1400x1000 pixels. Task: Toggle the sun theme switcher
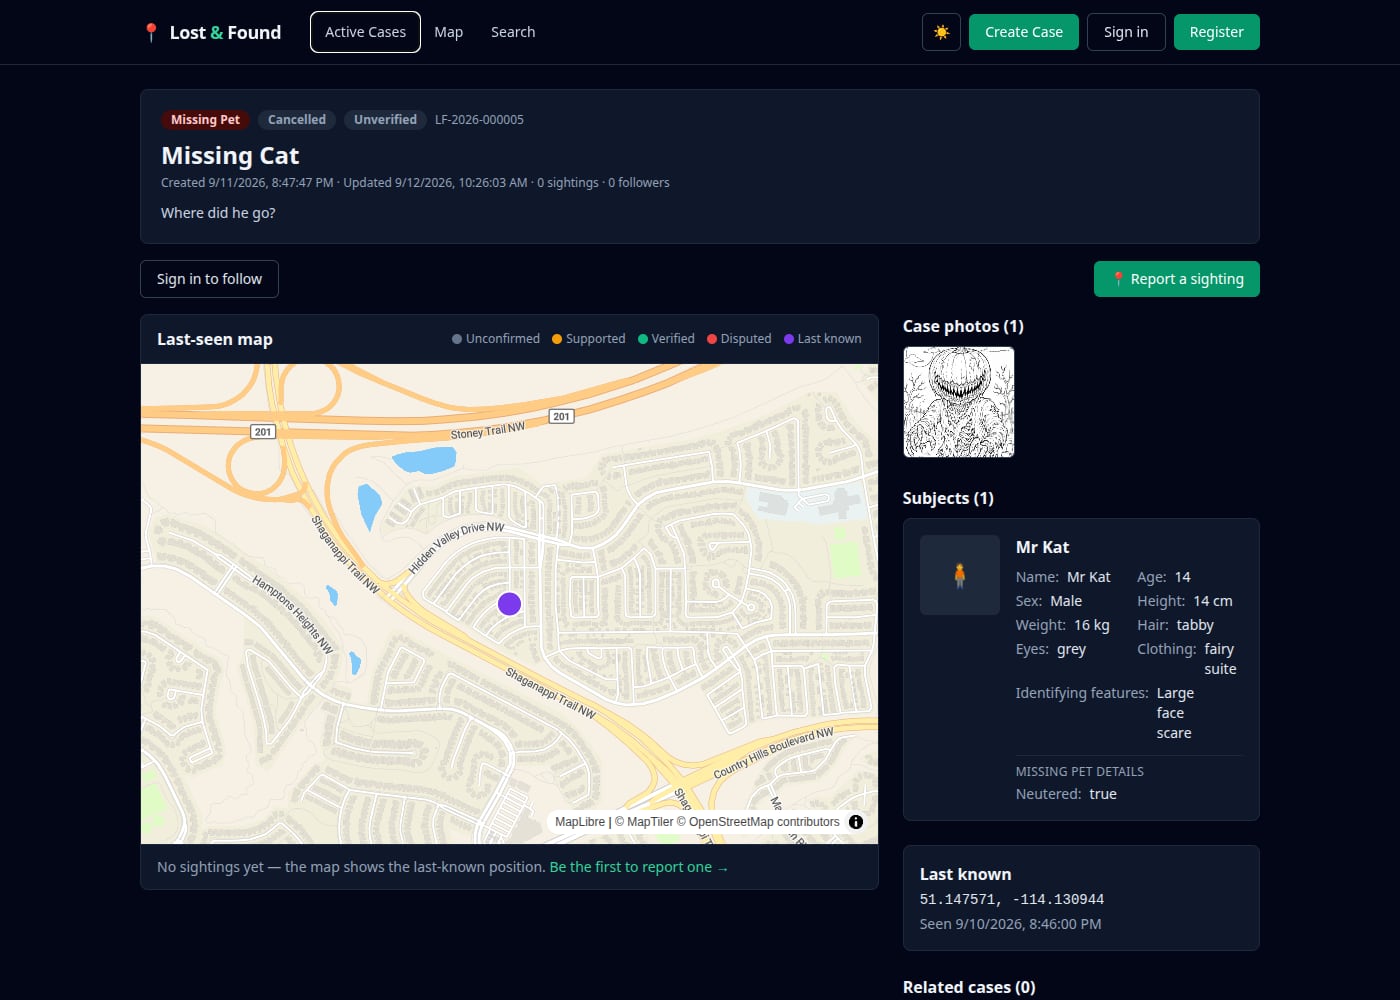point(941,32)
